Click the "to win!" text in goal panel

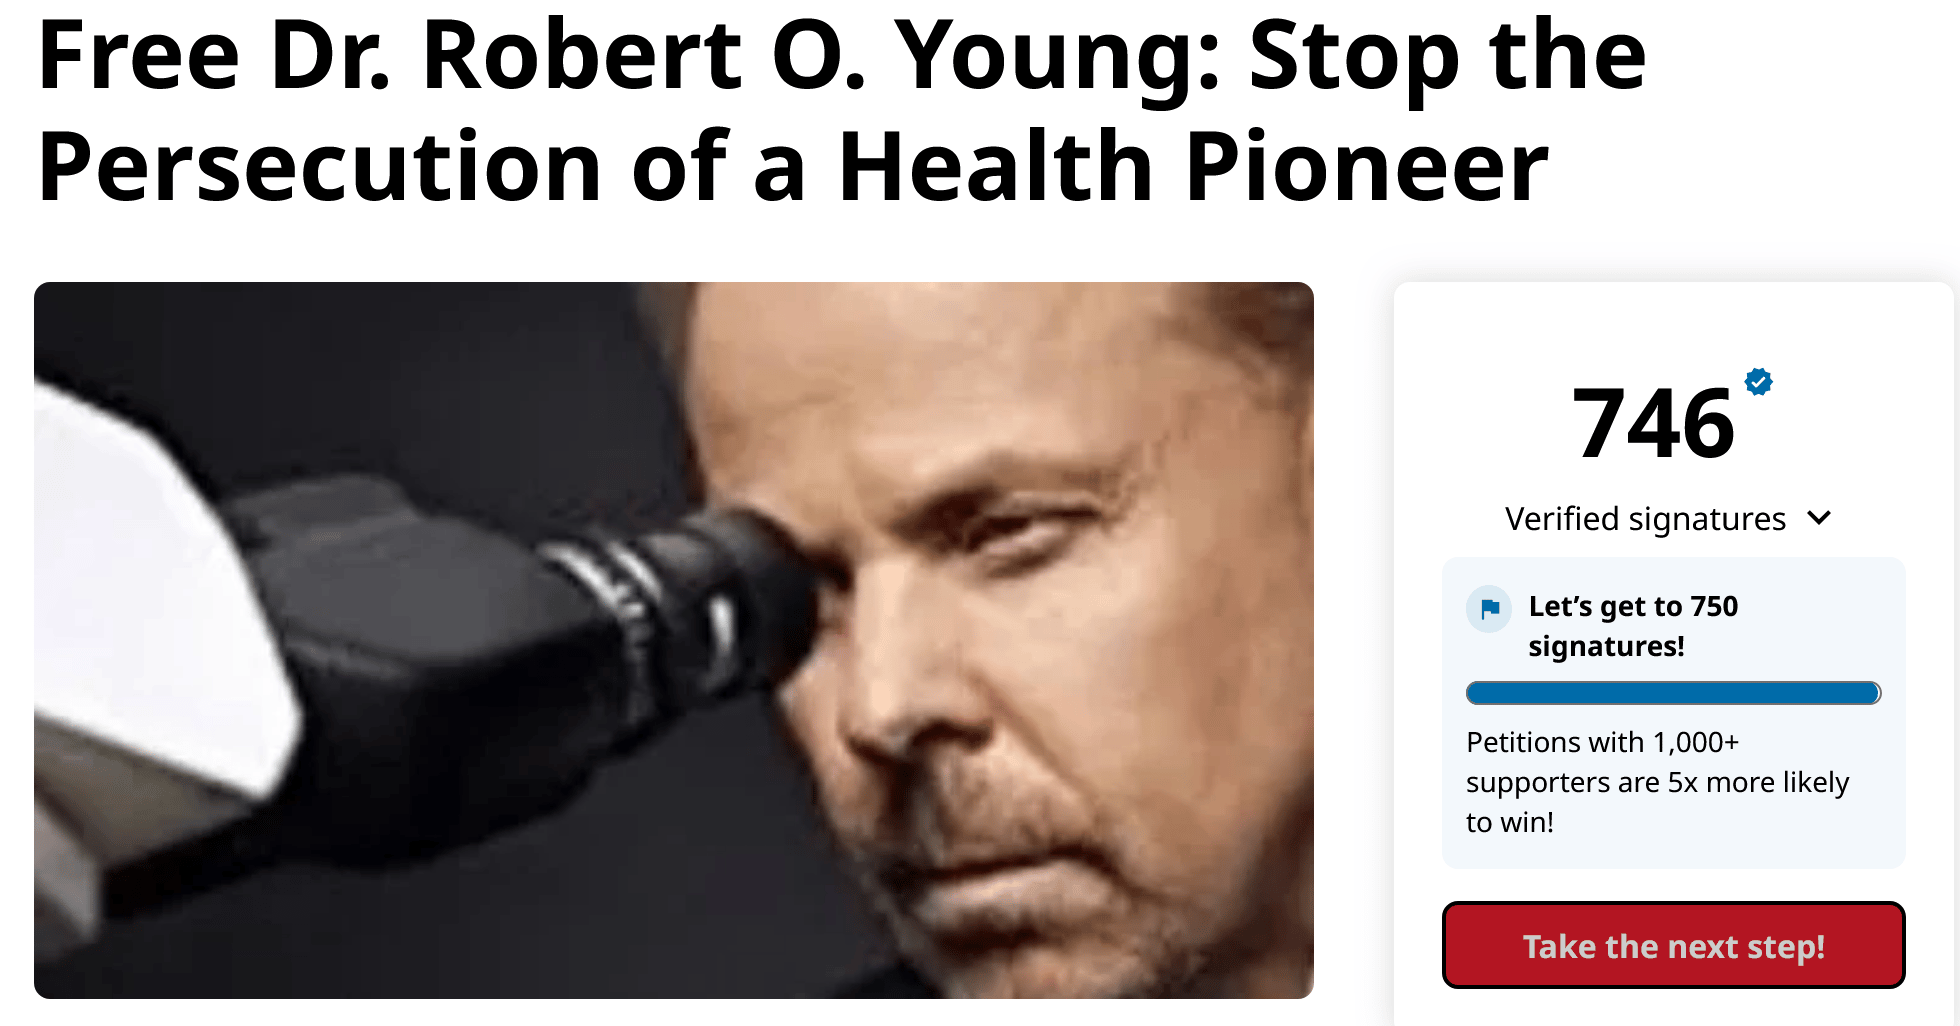(1509, 822)
